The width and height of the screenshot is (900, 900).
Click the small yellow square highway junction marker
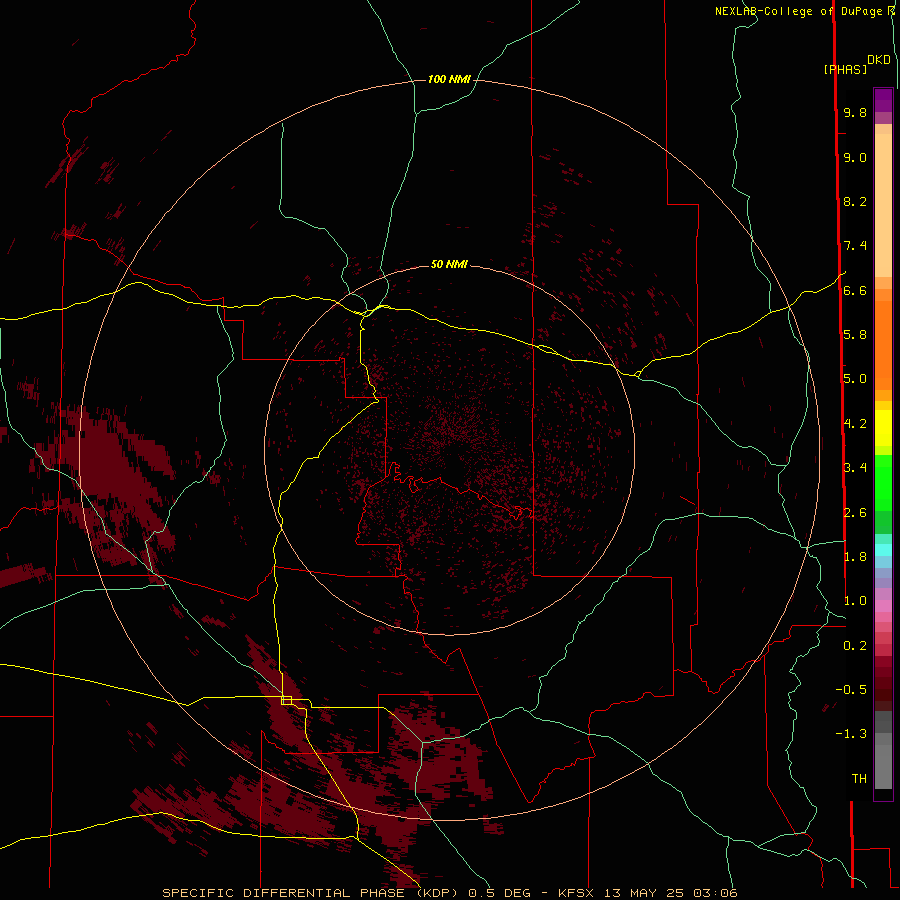point(286,700)
